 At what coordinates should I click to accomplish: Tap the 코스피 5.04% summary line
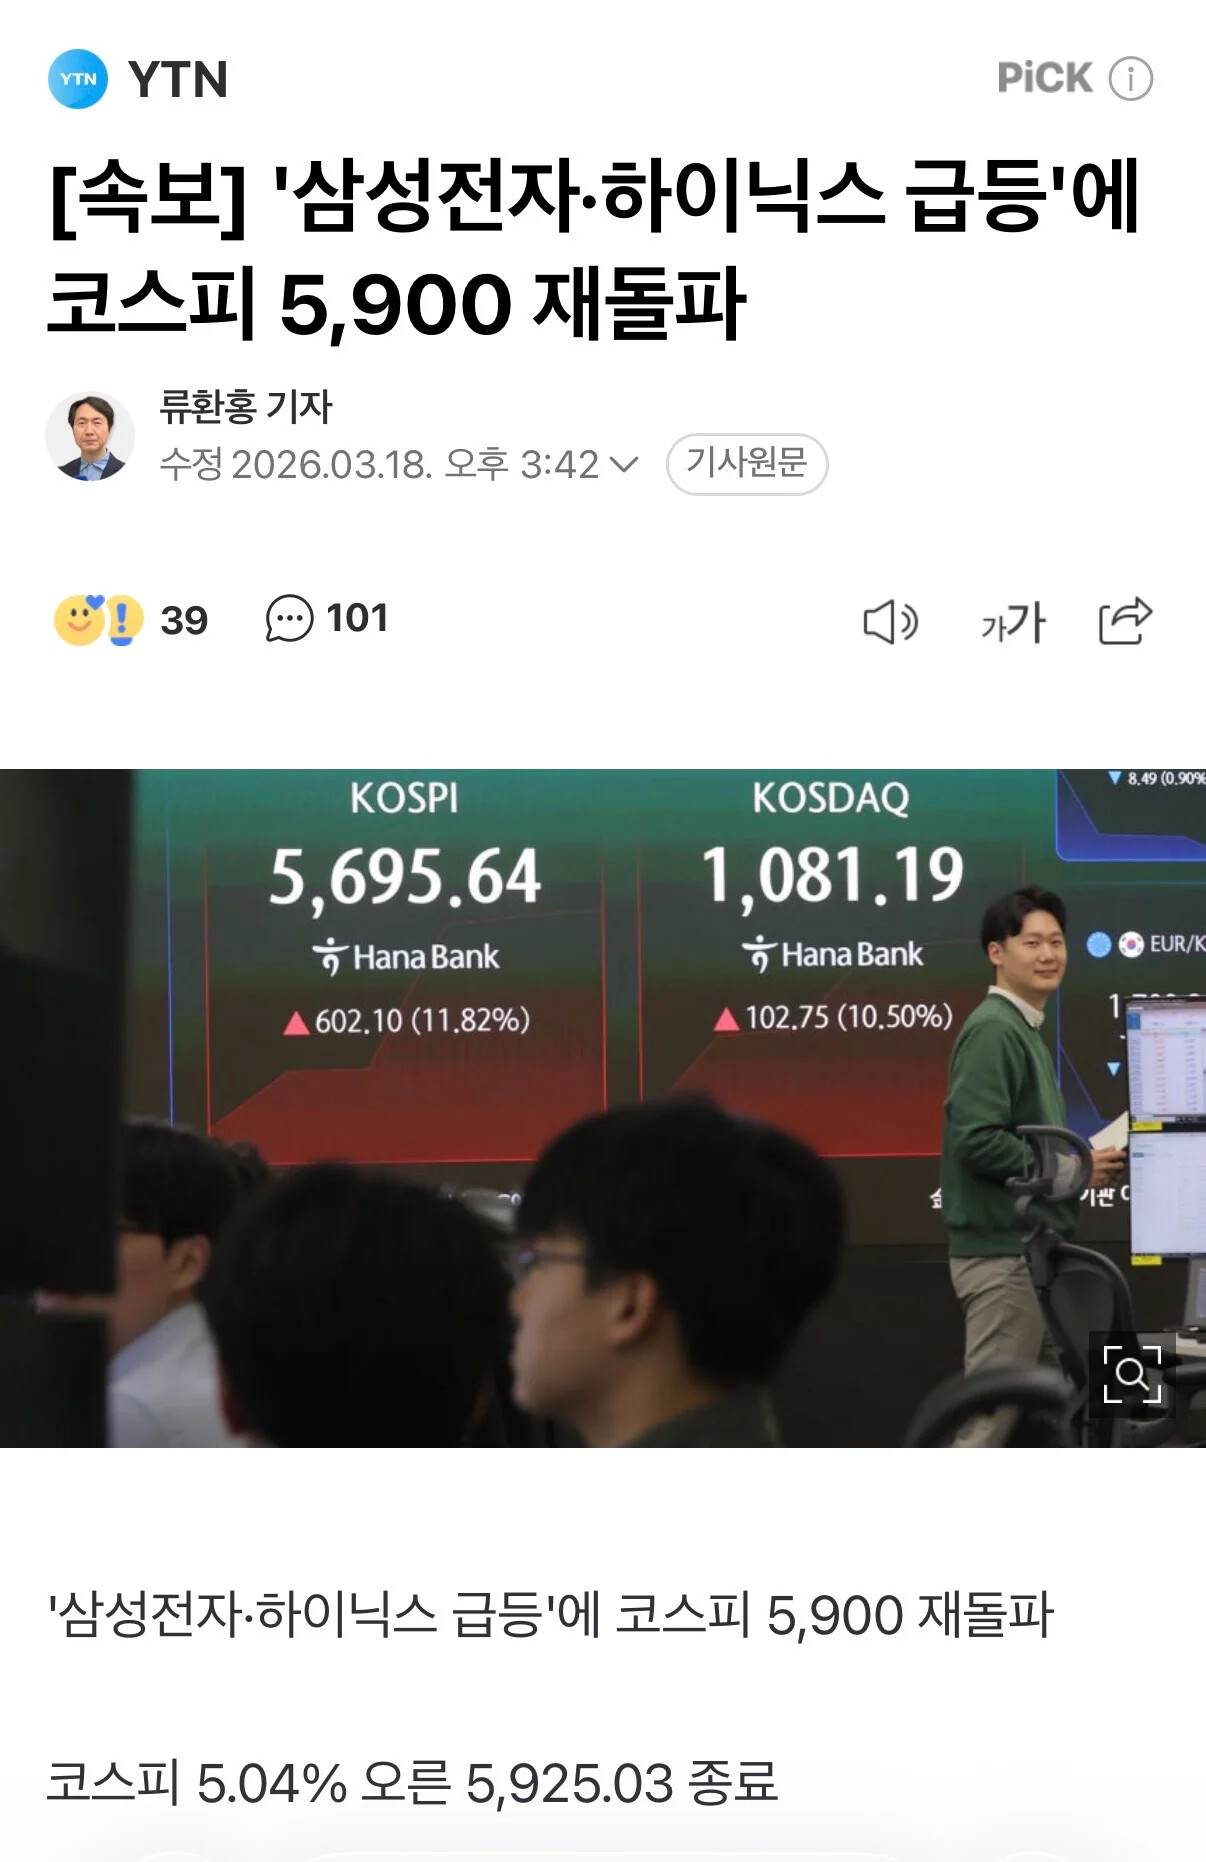click(x=412, y=1782)
